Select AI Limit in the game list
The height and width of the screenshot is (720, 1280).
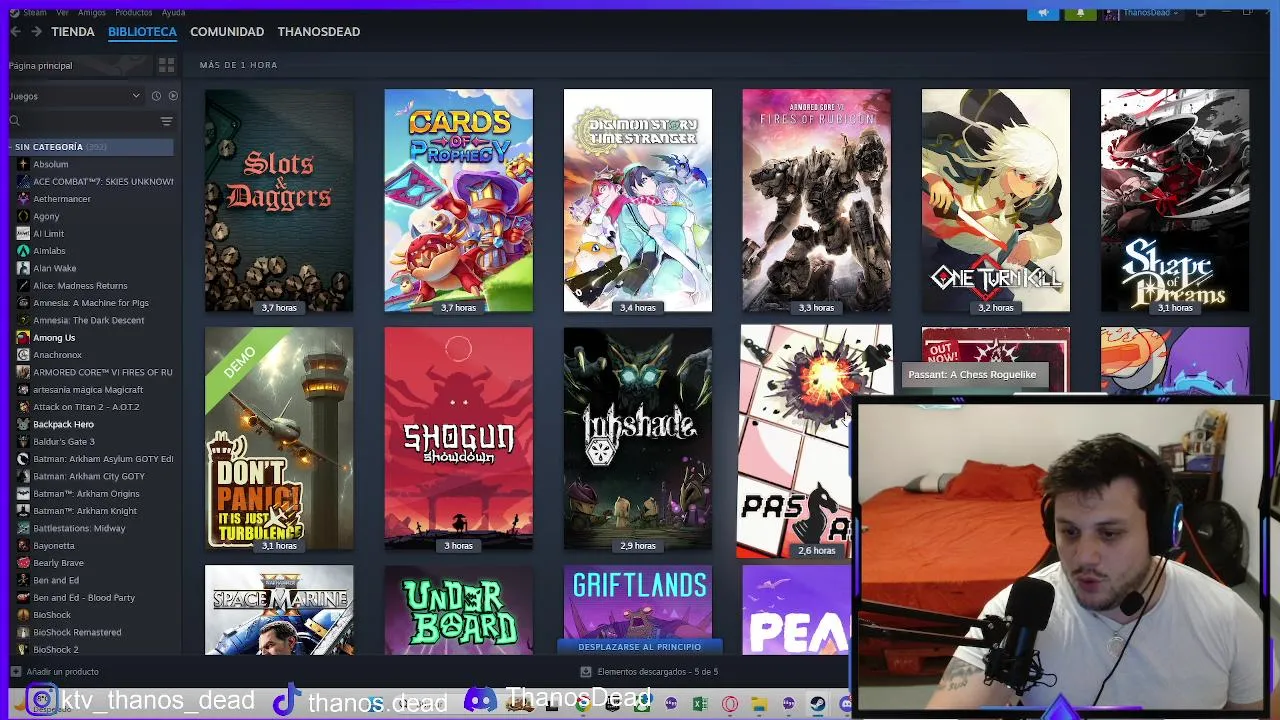[x=48, y=234]
